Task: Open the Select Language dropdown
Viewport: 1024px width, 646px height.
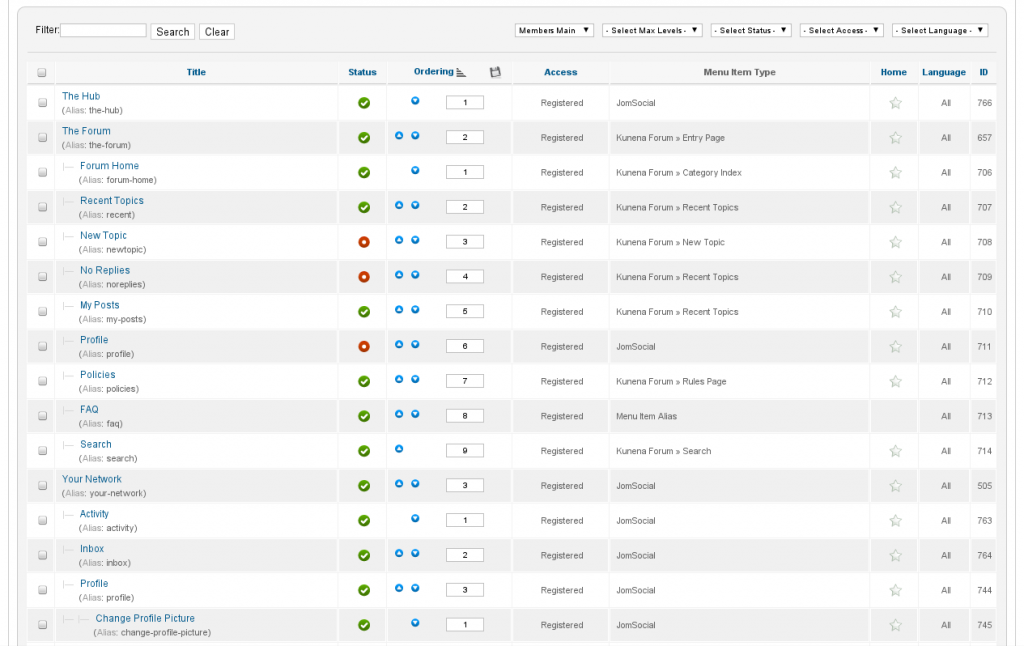Action: (940, 31)
